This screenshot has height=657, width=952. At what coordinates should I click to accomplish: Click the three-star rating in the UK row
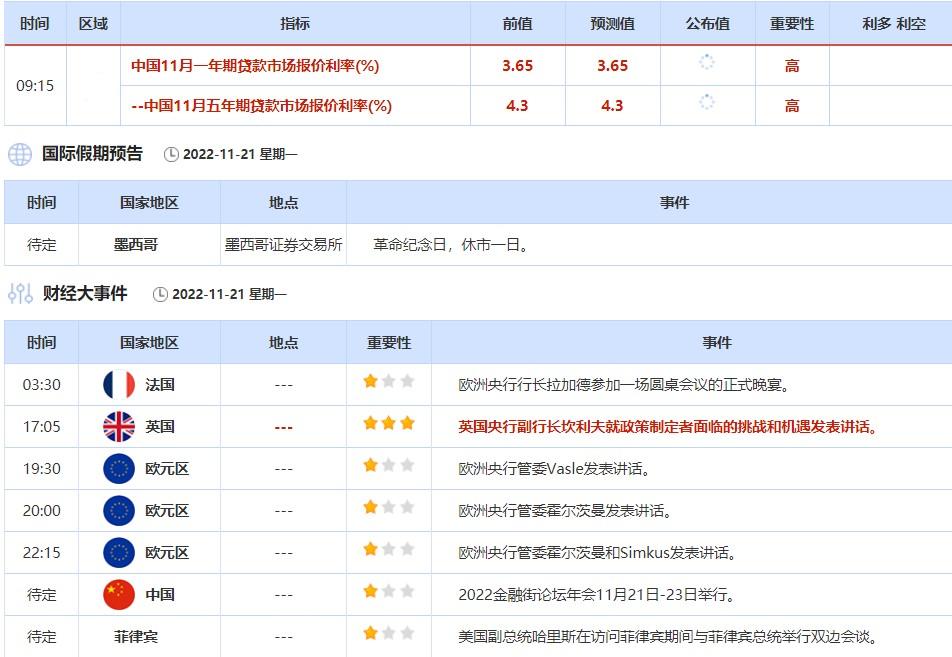pyautogui.click(x=389, y=424)
